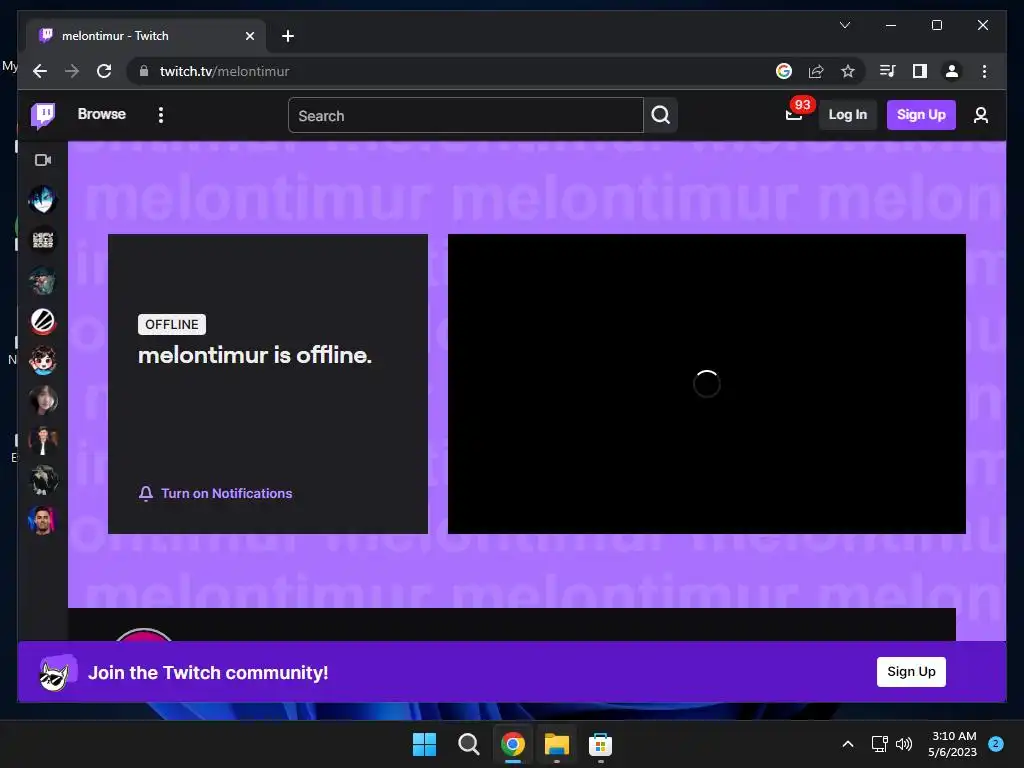Screen dimensions: 1024x768
Task: Click the 'melontimur is offline.' heading
Action: pyautogui.click(x=255, y=355)
